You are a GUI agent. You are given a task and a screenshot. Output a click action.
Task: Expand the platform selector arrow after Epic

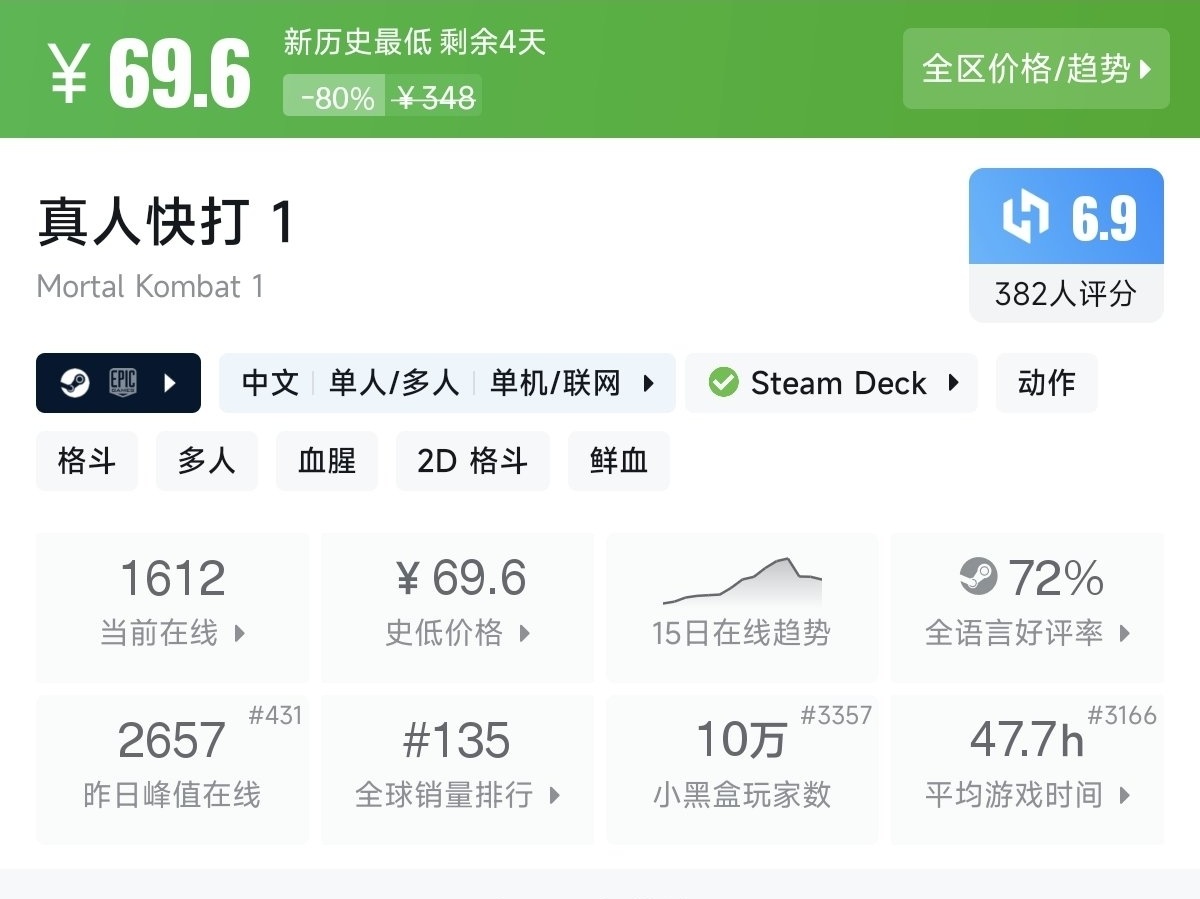click(170, 383)
